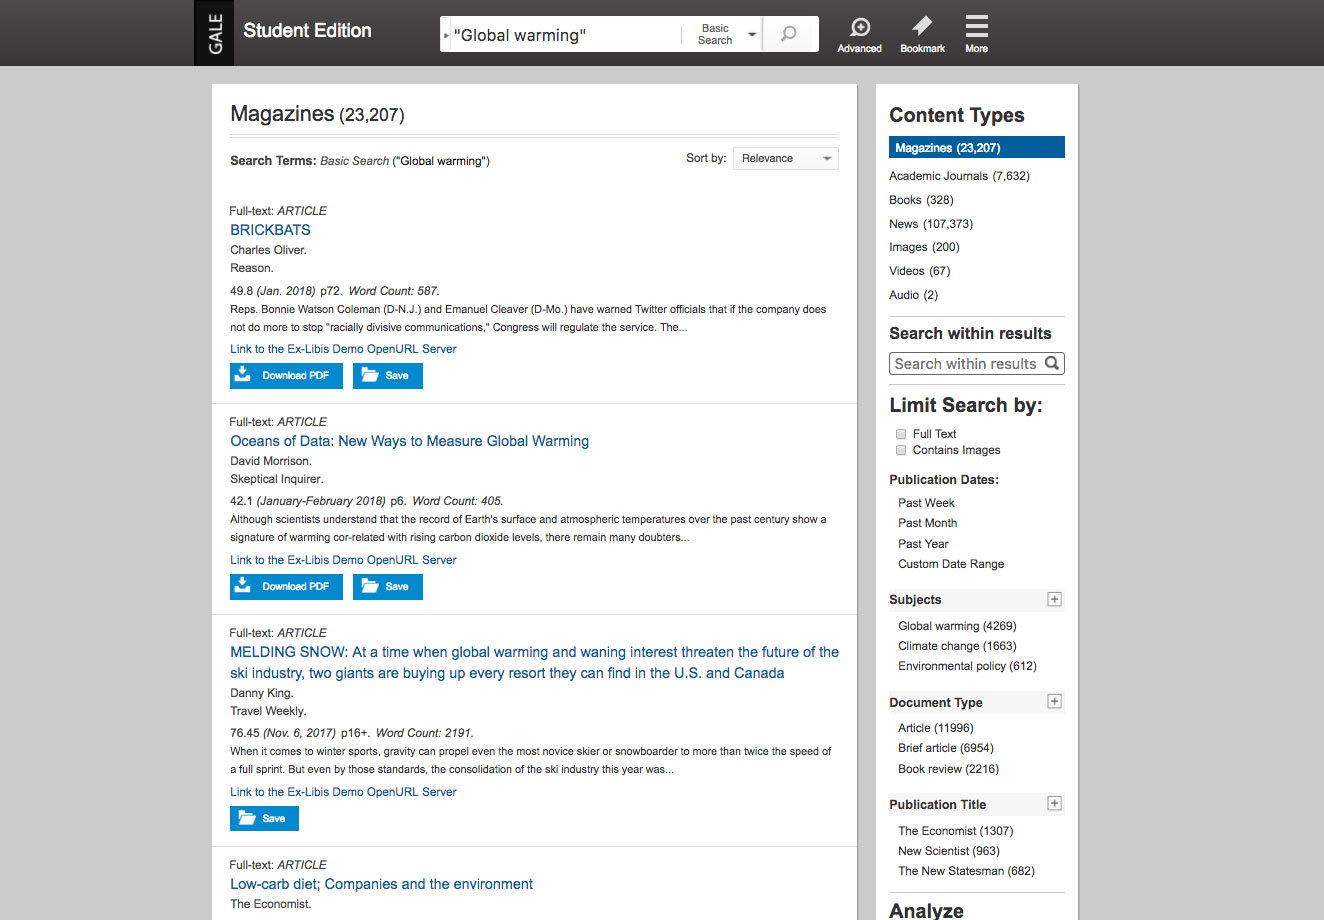Open the More hamburger menu
The image size is (1324, 920).
pos(977,35)
